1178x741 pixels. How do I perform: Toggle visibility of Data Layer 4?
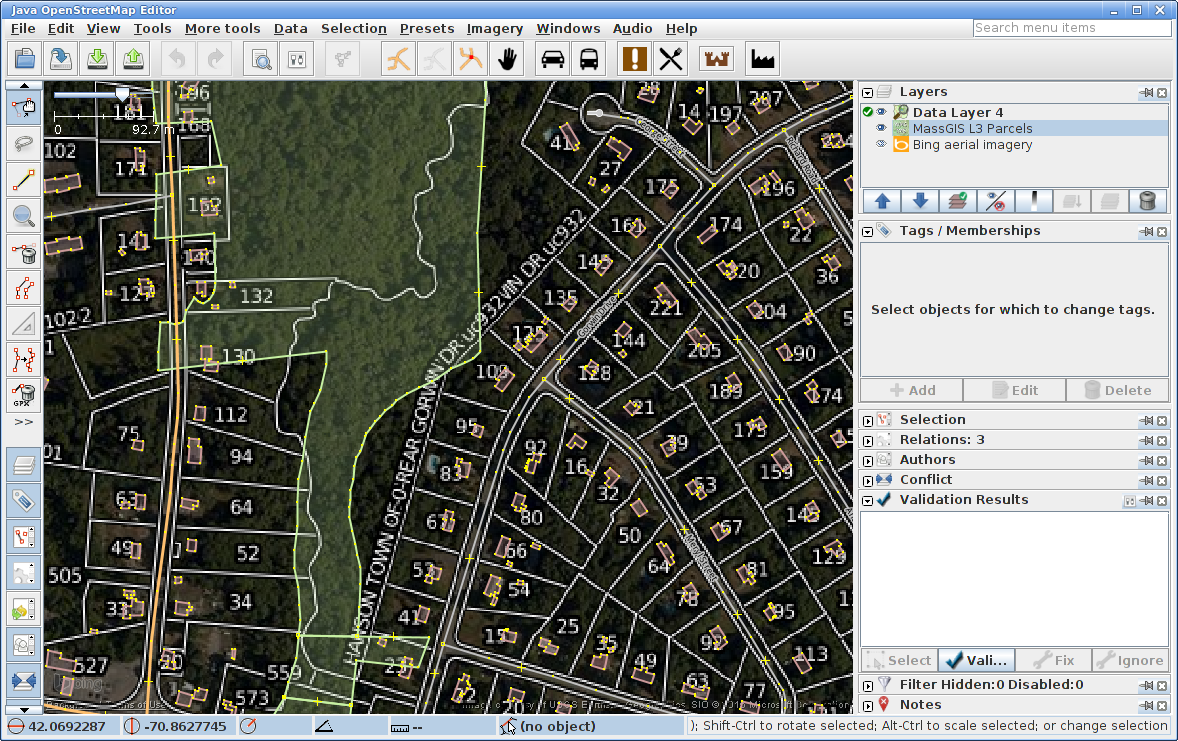[882, 112]
